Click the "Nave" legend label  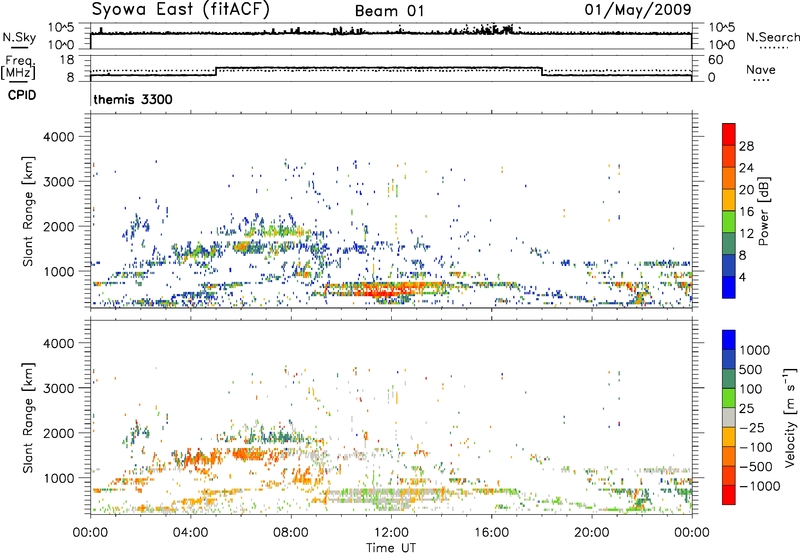[x=760, y=69]
